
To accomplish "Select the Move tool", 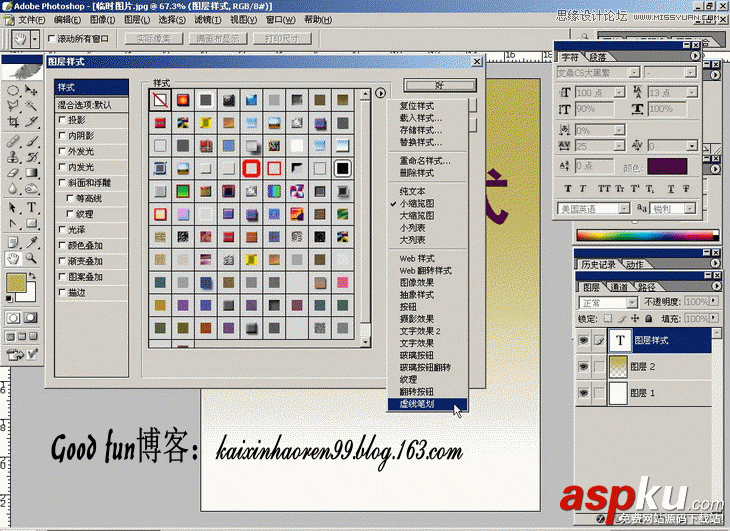I will pos(31,90).
